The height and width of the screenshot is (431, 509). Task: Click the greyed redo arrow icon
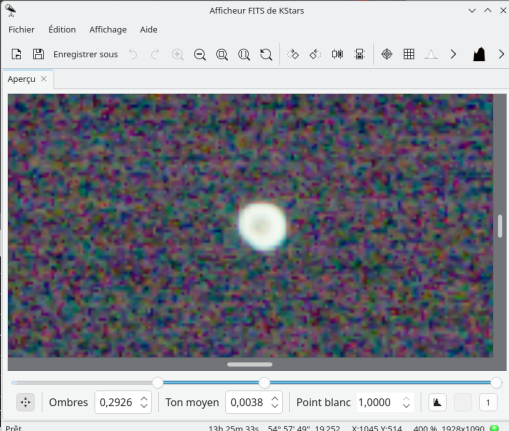(x=155, y=54)
